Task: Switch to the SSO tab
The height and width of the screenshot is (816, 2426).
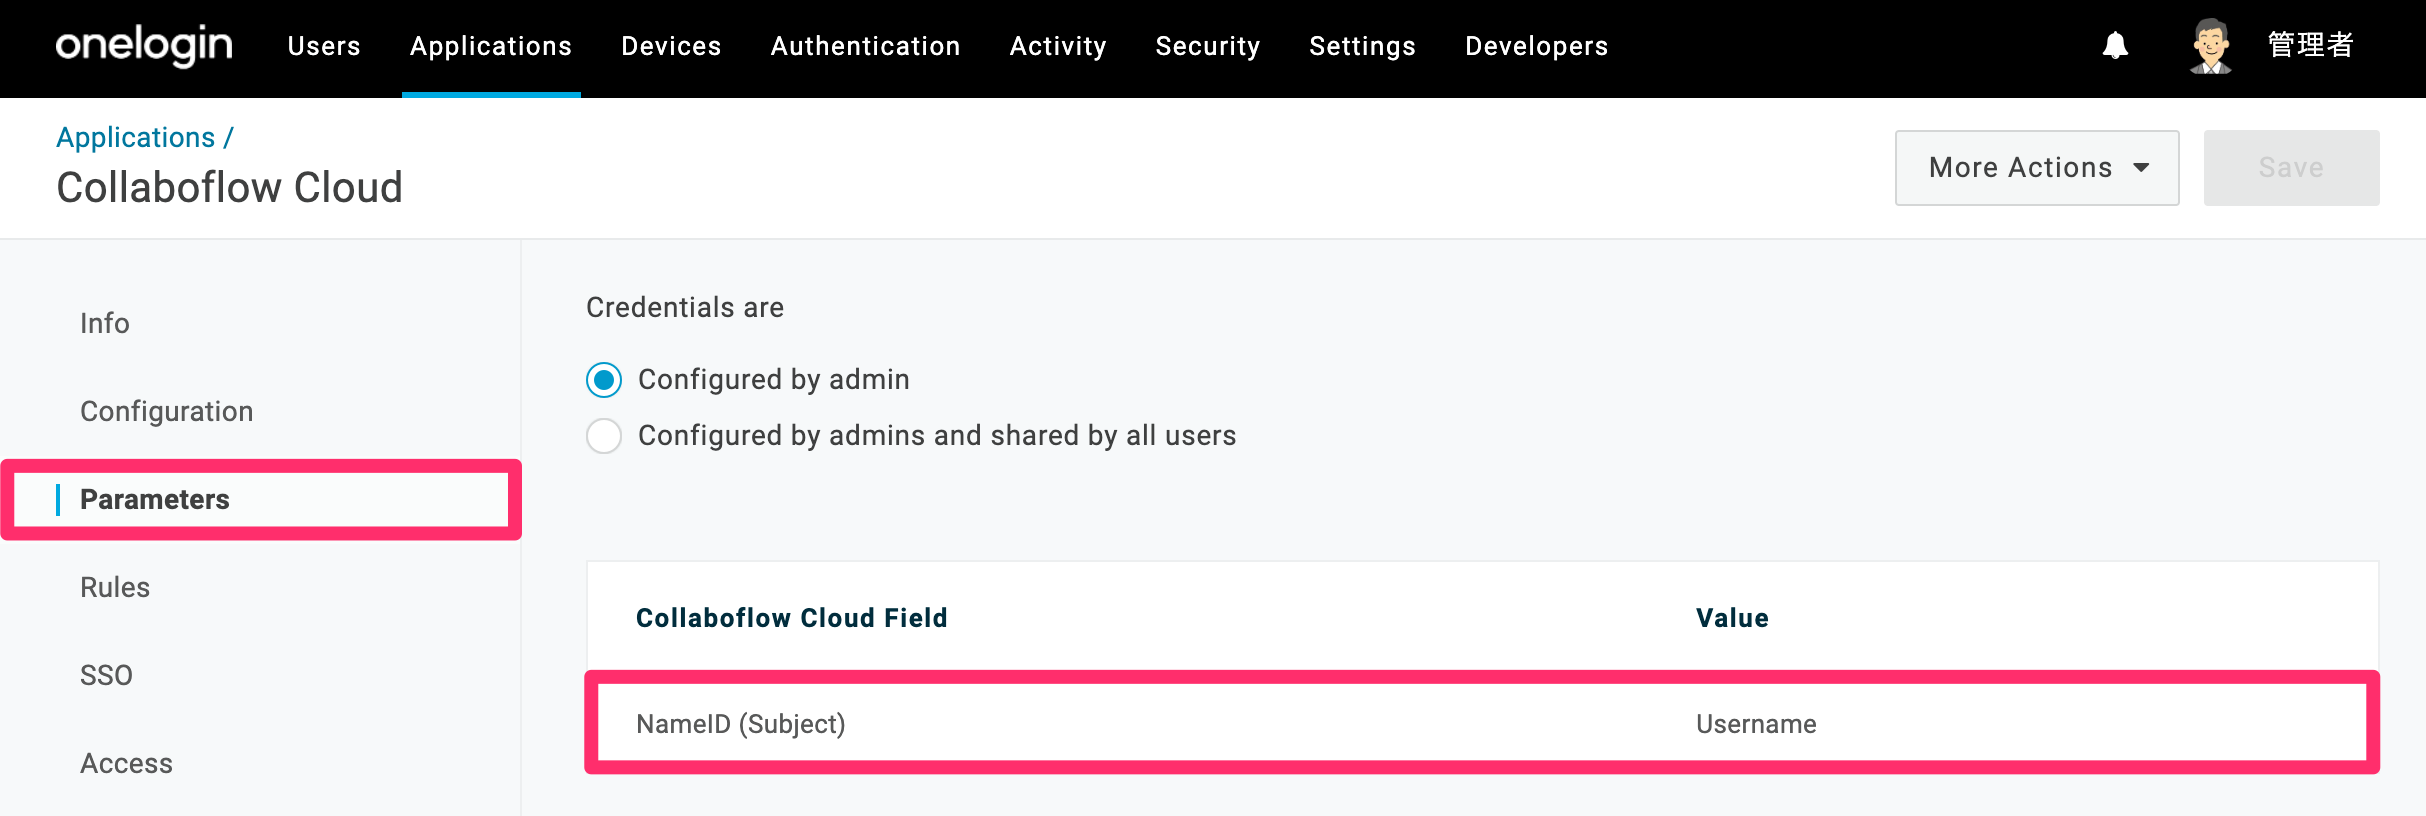Action: [x=106, y=675]
